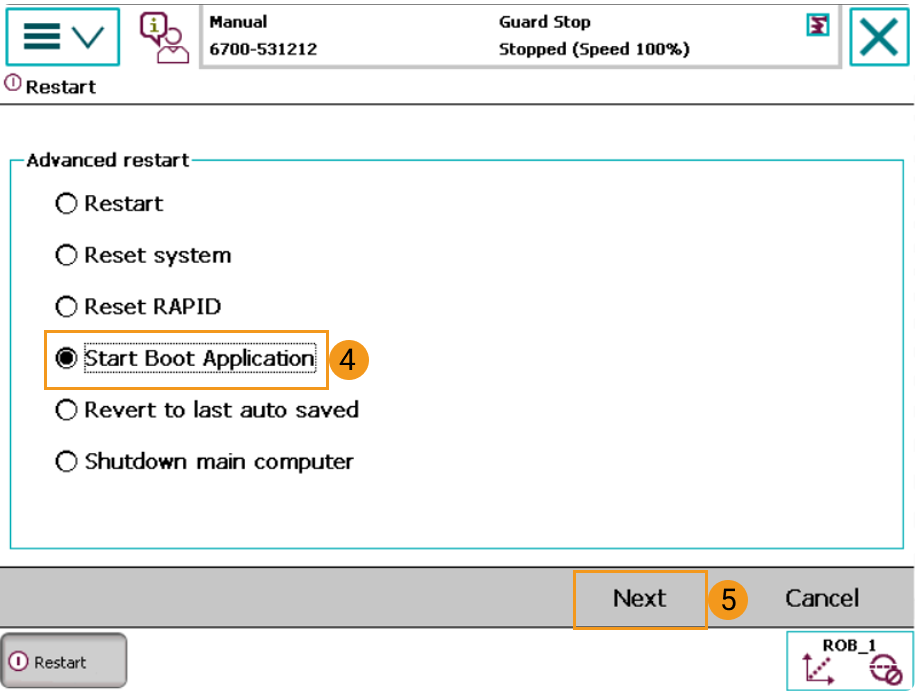Click the Next button

(640, 598)
